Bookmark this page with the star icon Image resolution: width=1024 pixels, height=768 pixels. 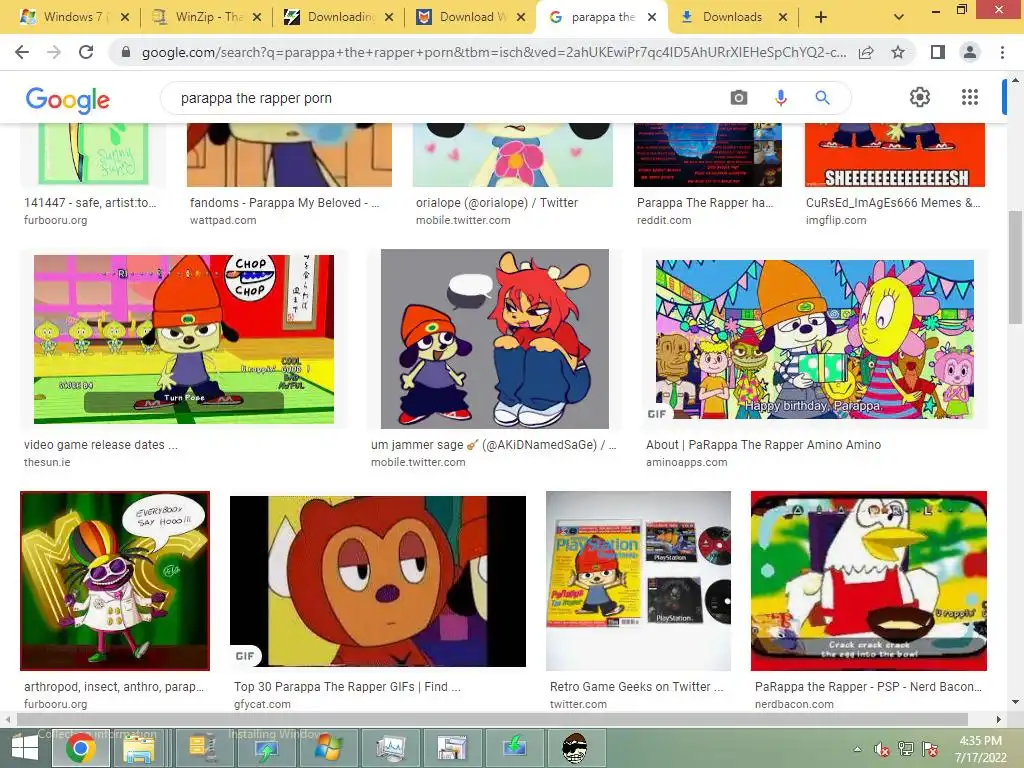tap(898, 52)
